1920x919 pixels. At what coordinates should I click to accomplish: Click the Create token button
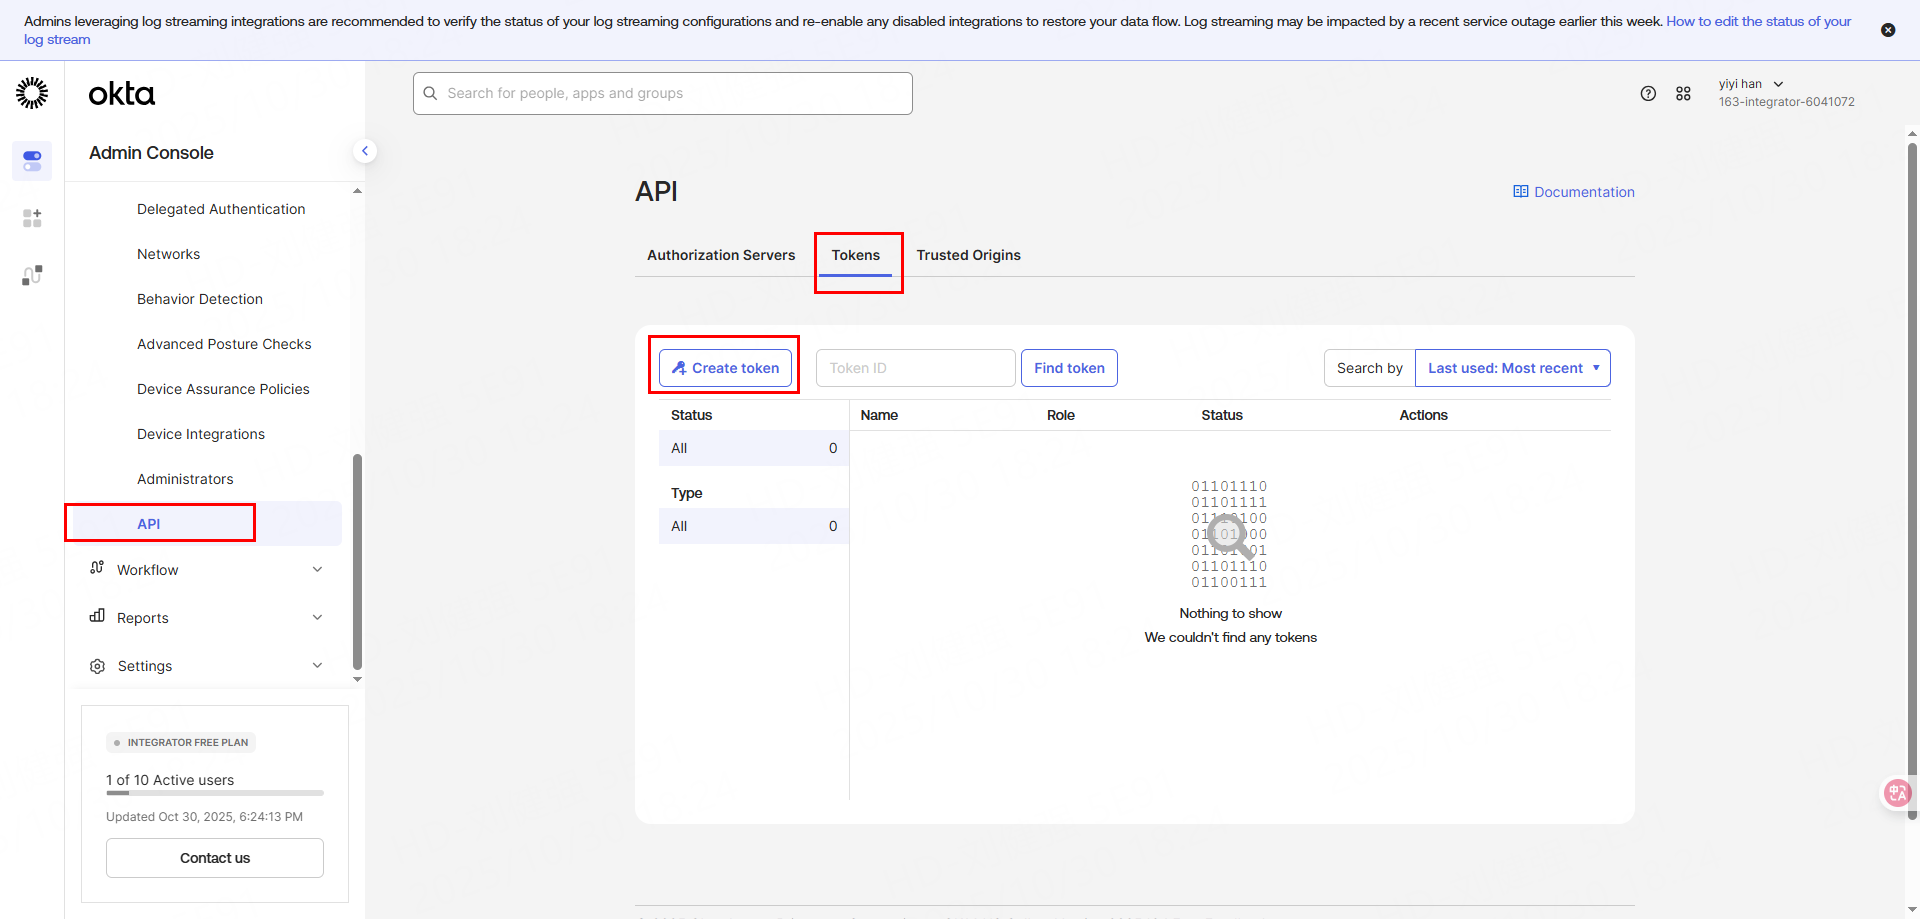point(725,368)
